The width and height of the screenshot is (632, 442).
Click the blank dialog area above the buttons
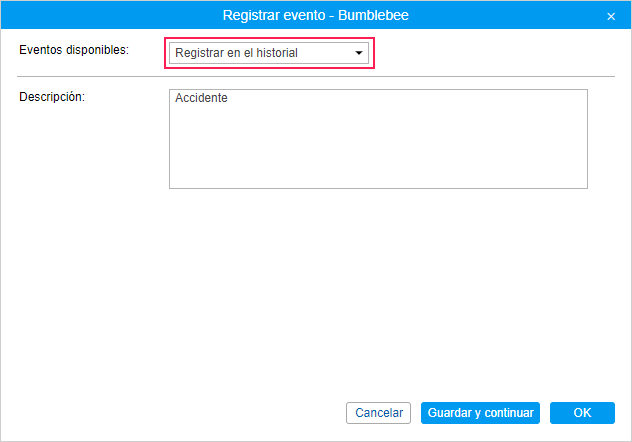click(316, 300)
